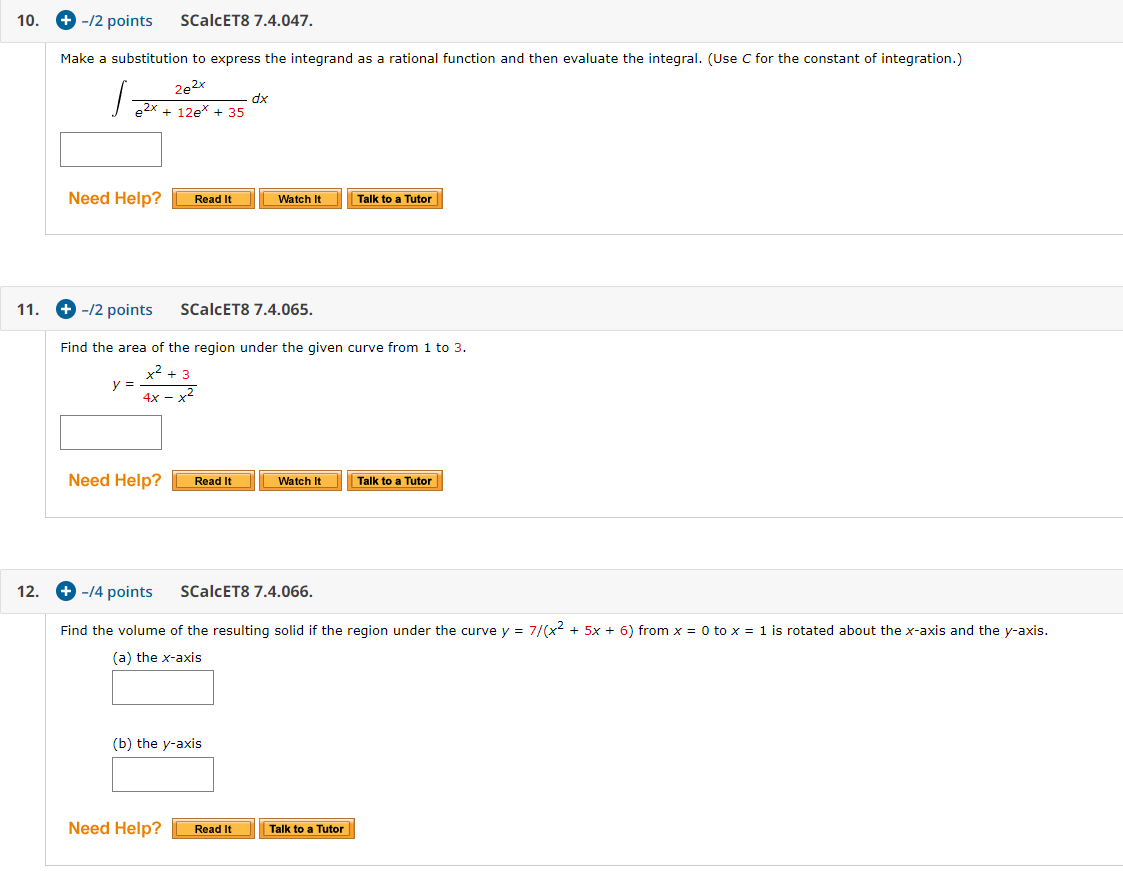Click Need Help? on question 10

115,198
